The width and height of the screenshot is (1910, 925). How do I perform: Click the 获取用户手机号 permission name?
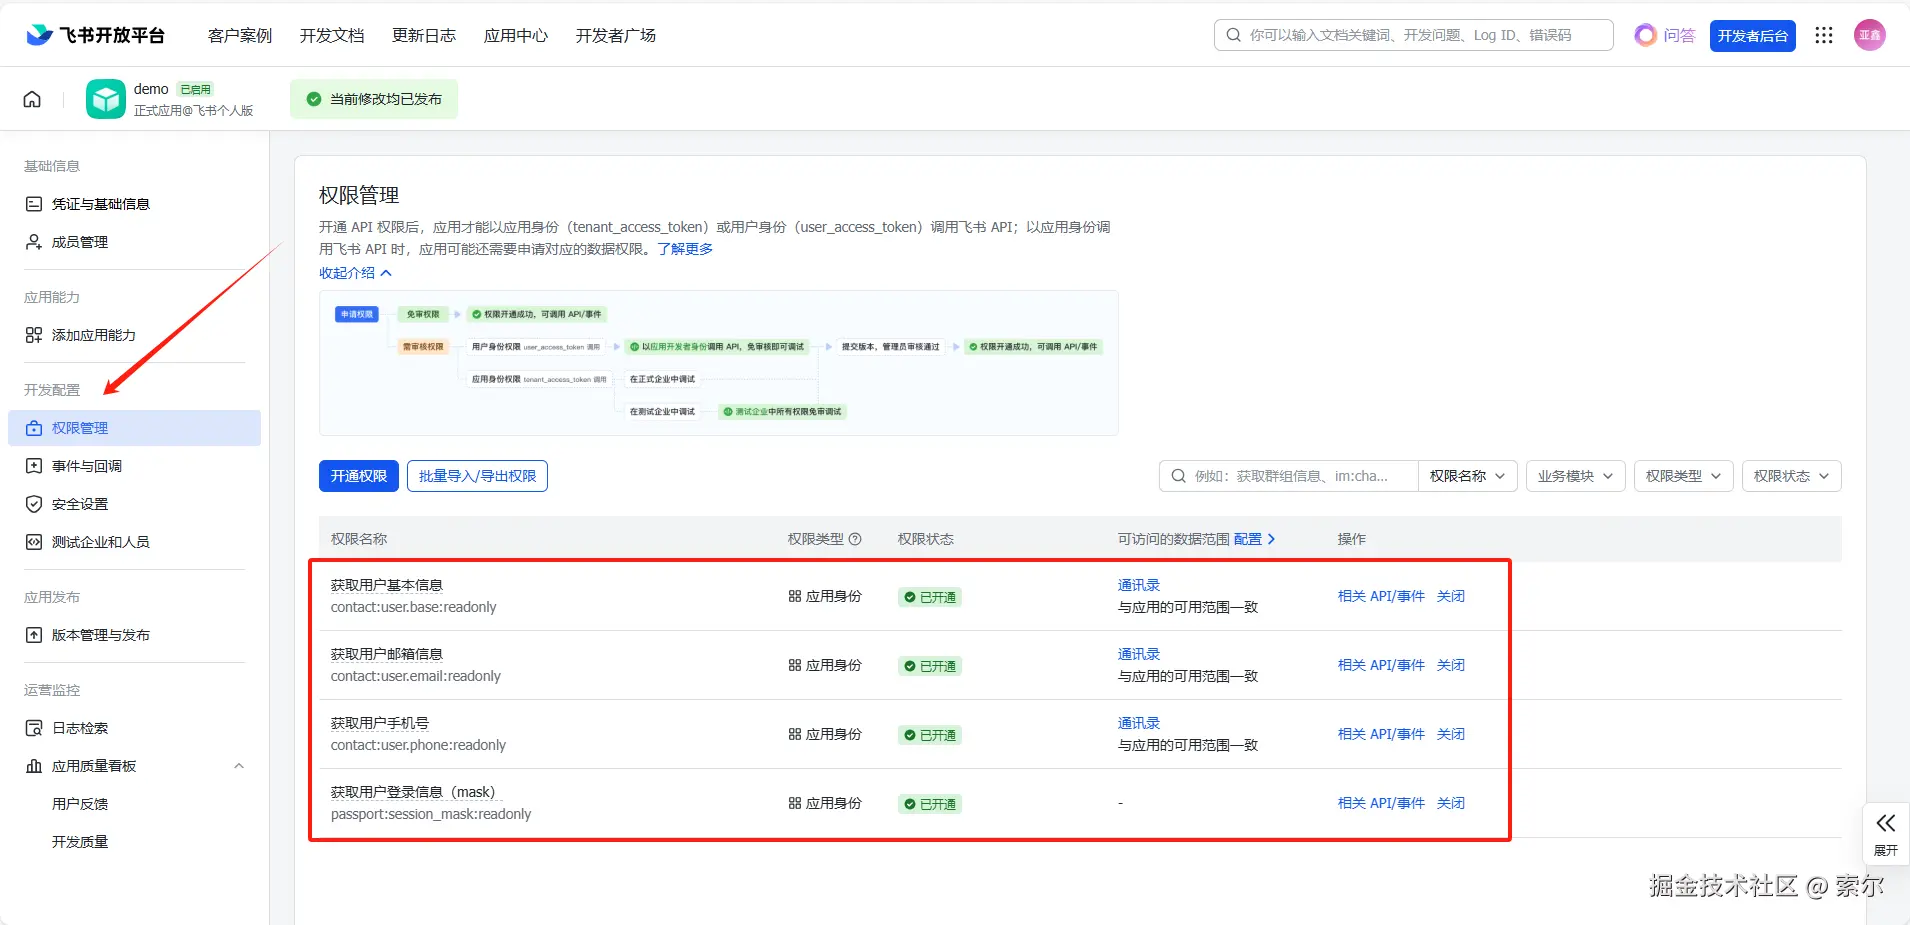pyautogui.click(x=380, y=723)
